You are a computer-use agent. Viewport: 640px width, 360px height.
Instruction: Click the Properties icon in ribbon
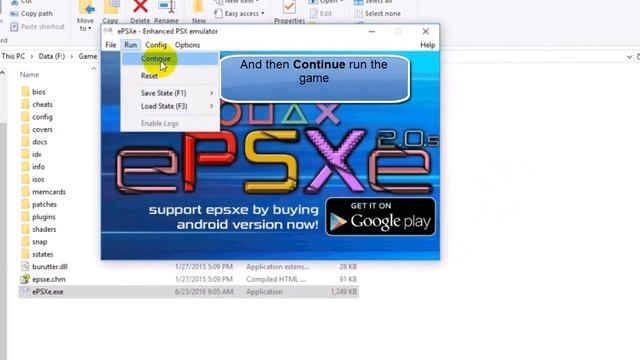click(x=289, y=7)
